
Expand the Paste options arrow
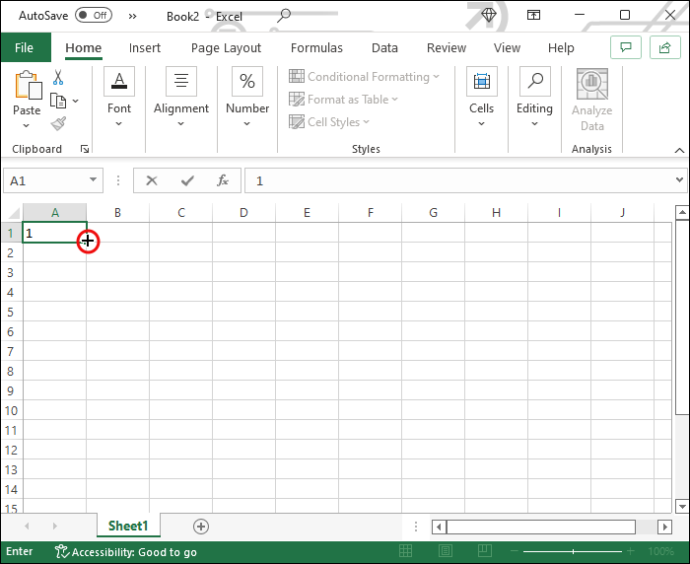click(x=26, y=125)
